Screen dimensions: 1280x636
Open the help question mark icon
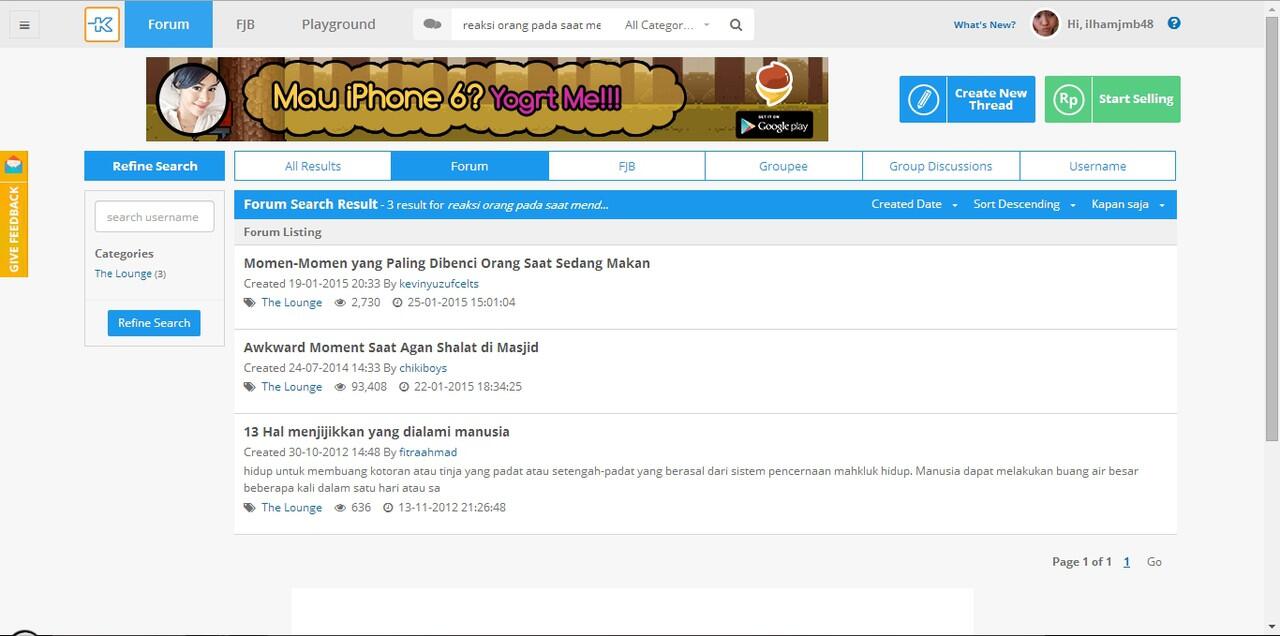1174,23
